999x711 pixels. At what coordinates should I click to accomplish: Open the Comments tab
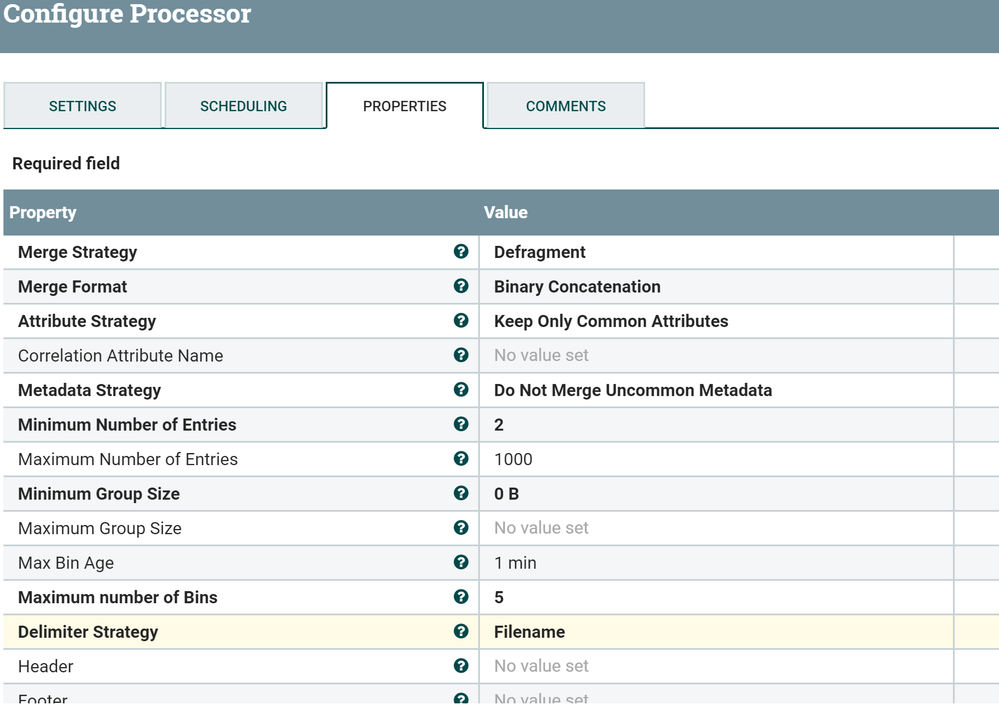tap(566, 106)
